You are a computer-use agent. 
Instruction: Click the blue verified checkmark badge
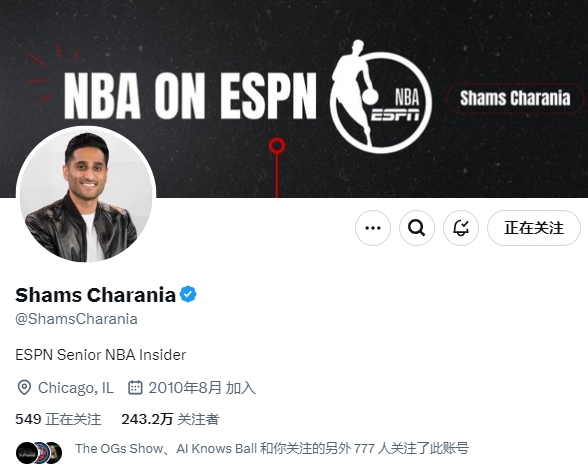pyautogui.click(x=188, y=294)
